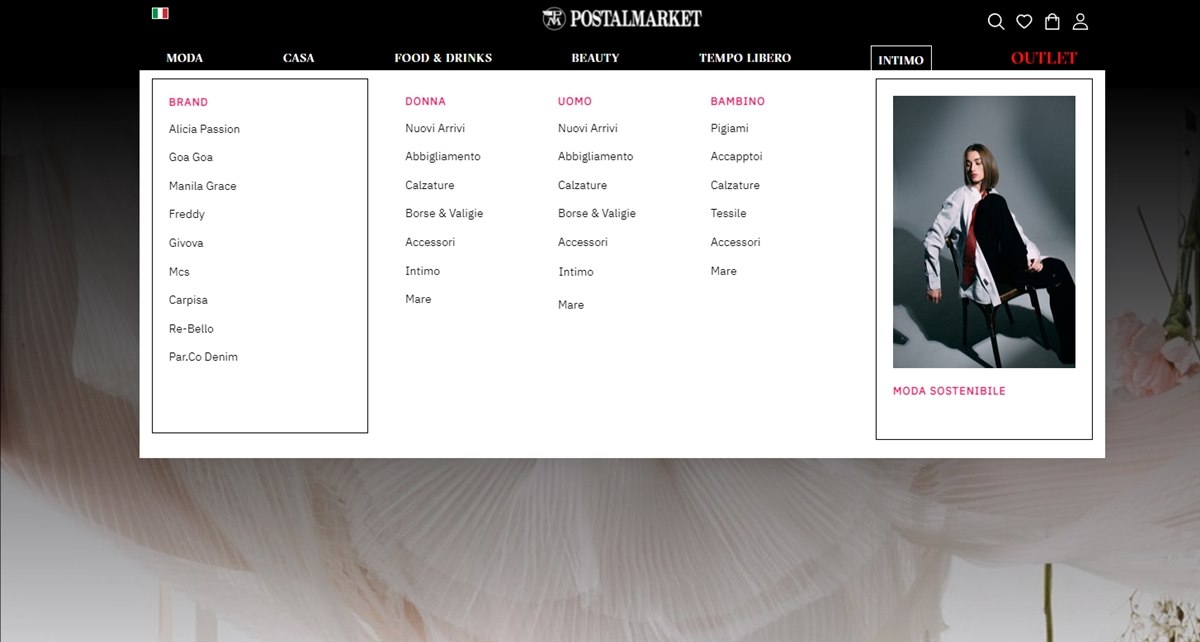The image size is (1200, 642).
Task: Select brand Carpisa
Action: pos(188,300)
